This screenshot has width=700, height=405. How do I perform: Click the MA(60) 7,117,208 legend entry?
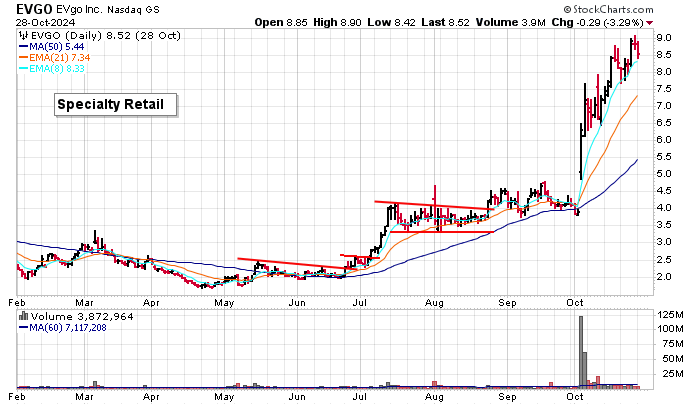[62, 327]
